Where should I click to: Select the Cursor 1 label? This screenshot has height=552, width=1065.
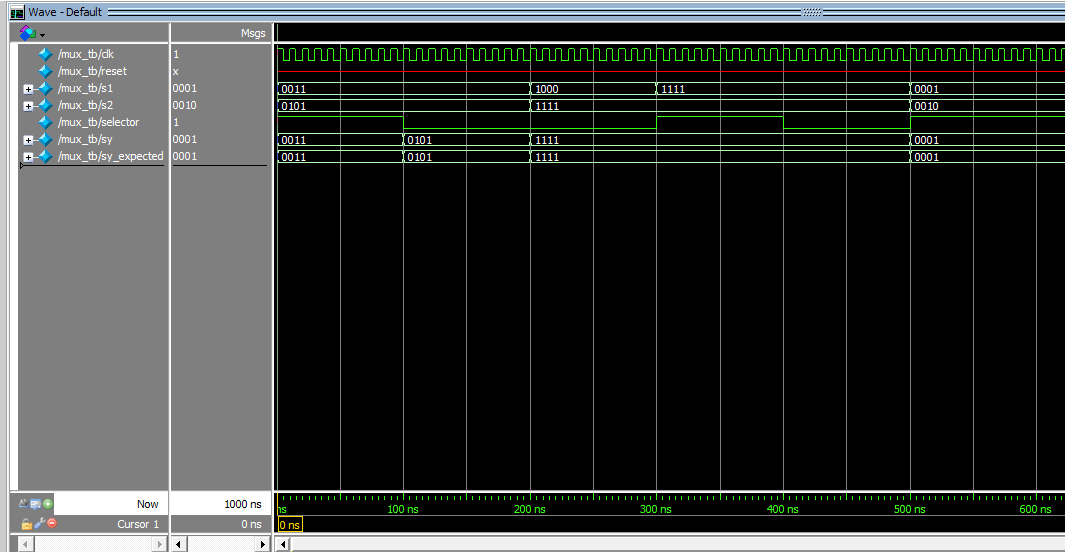pyautogui.click(x=138, y=524)
